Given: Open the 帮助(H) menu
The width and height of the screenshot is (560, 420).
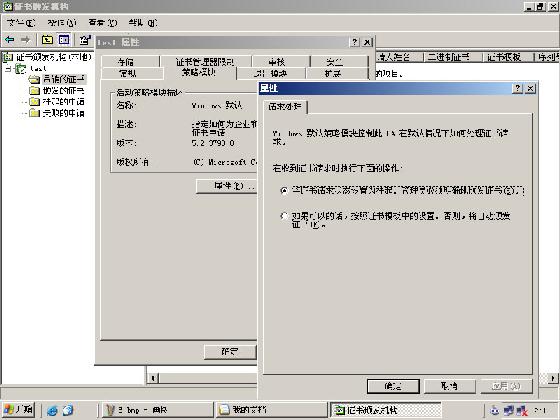Looking at the screenshot, I should tap(143, 23).
